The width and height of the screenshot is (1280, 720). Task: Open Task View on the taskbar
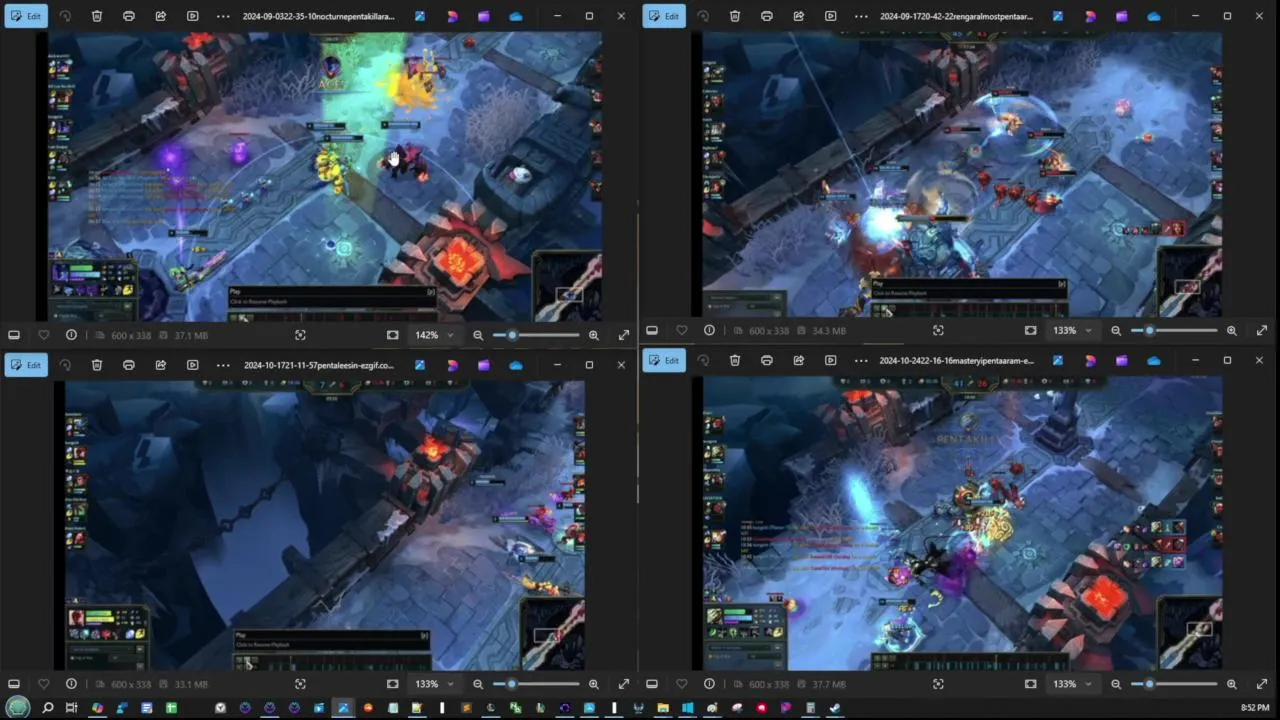[x=71, y=708]
